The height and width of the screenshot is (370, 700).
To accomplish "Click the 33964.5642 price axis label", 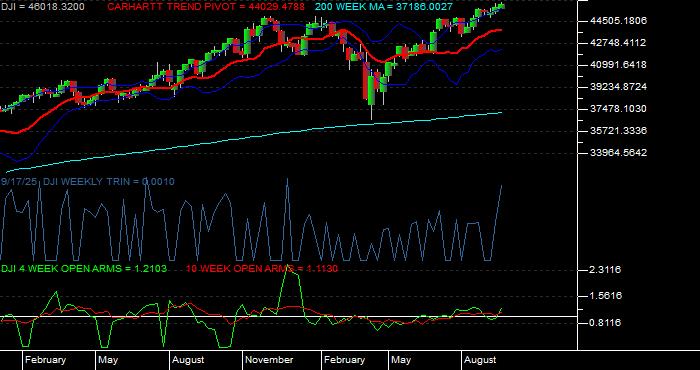I will [618, 153].
